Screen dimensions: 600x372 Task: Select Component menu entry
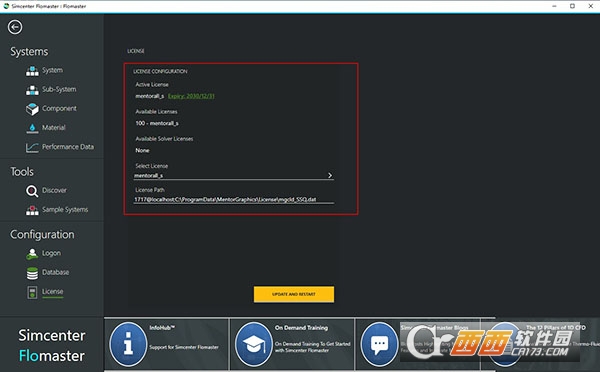[x=59, y=108]
